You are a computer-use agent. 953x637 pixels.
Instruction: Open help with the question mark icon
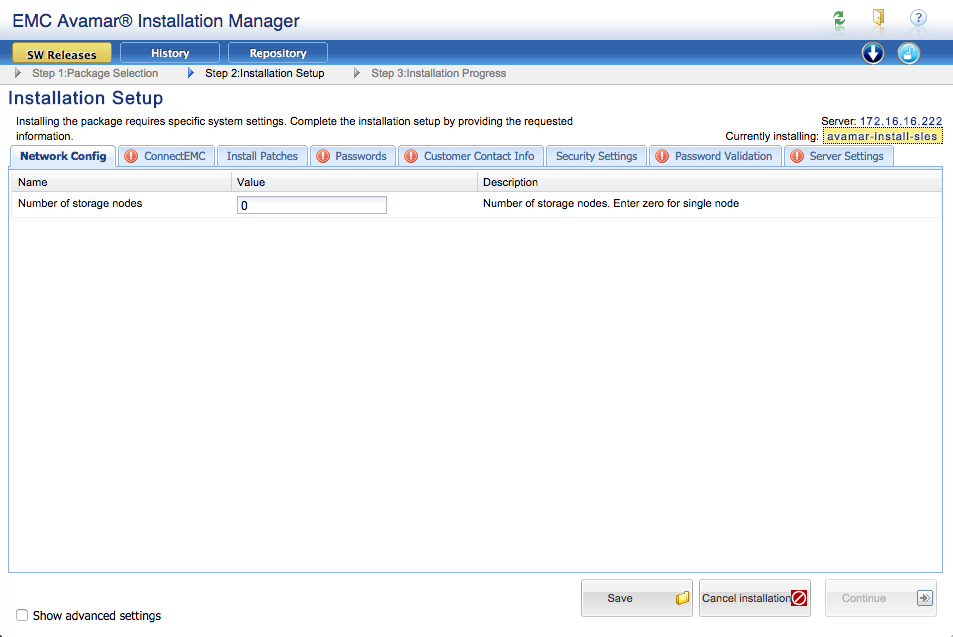click(x=917, y=18)
